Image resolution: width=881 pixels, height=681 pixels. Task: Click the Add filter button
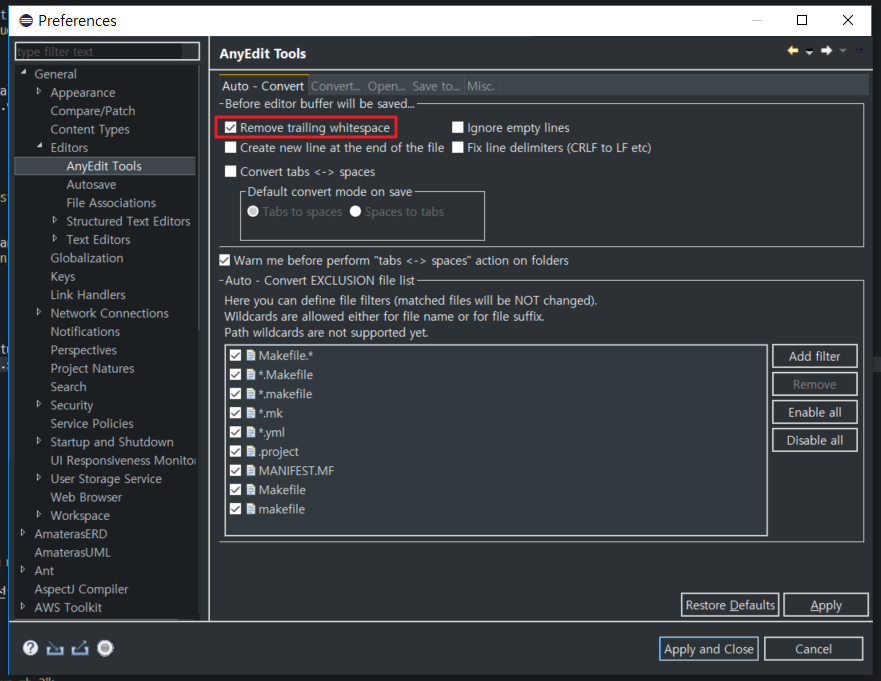tap(815, 356)
